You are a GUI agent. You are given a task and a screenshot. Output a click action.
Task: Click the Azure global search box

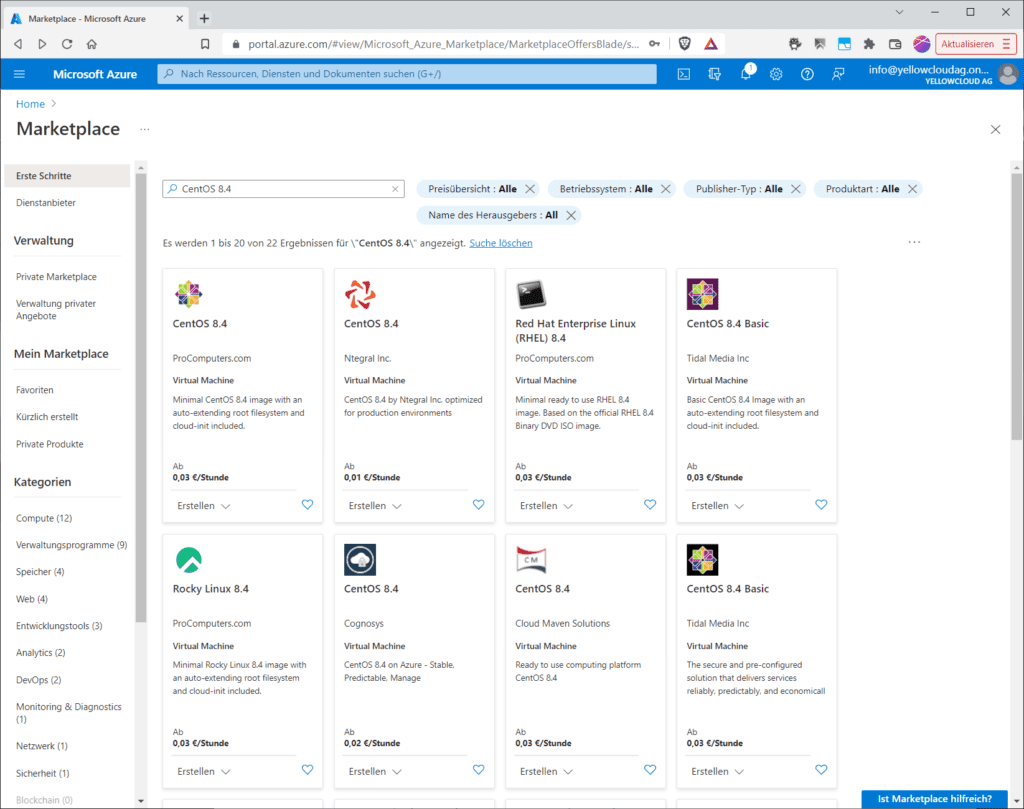407,74
